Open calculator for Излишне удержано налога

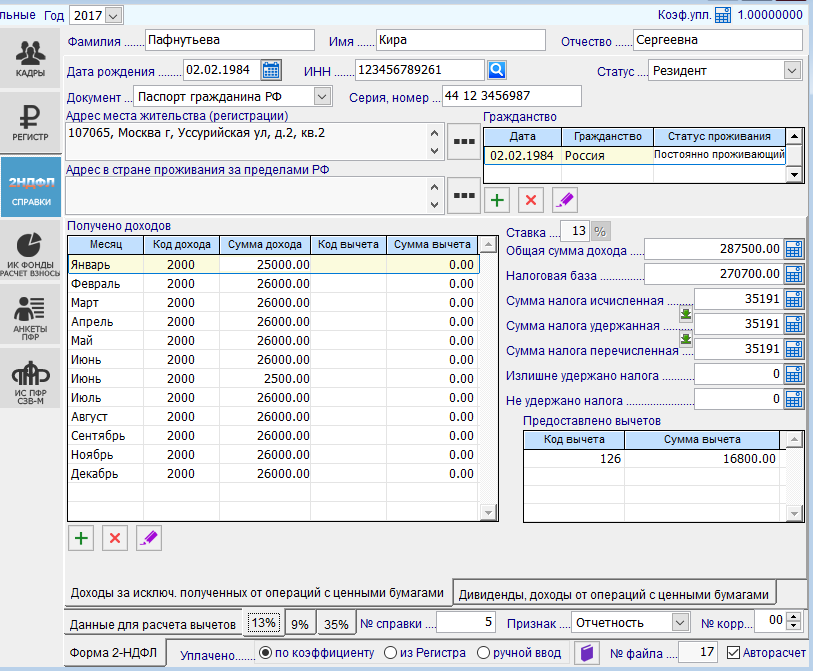pyautogui.click(x=793, y=374)
